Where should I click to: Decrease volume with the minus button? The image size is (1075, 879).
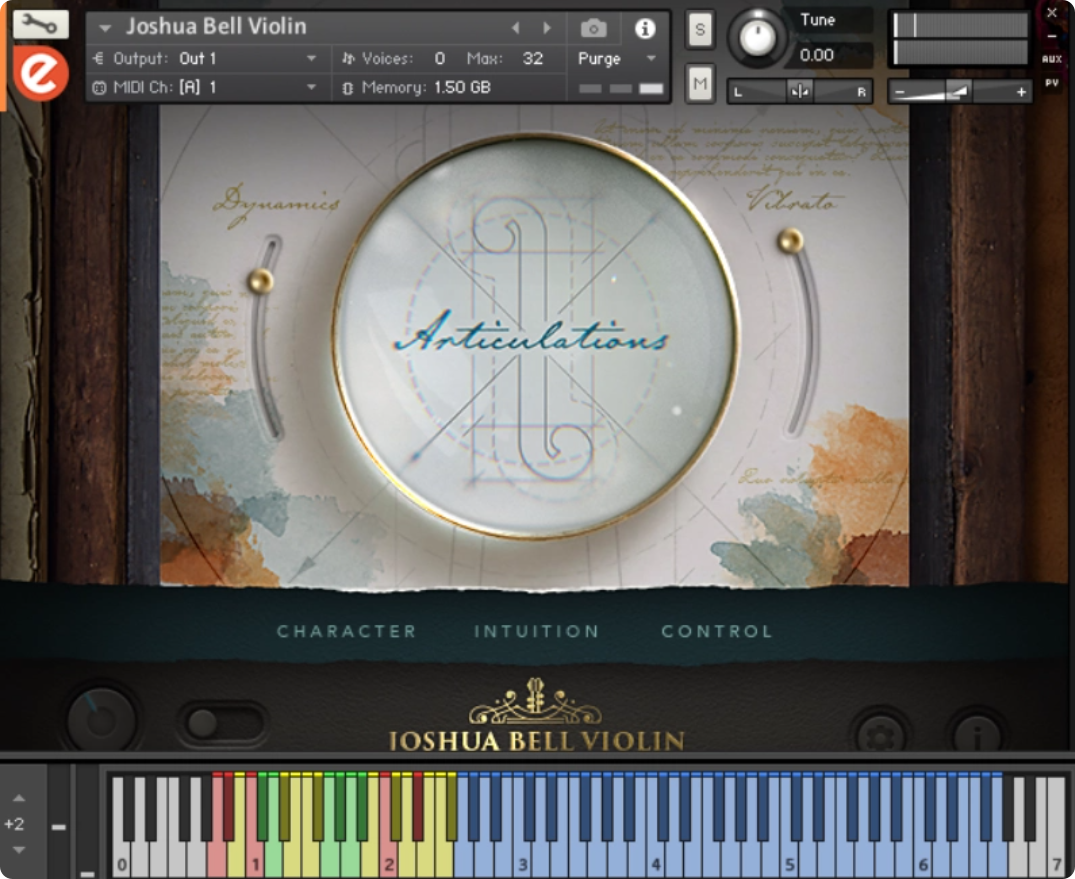[900, 92]
